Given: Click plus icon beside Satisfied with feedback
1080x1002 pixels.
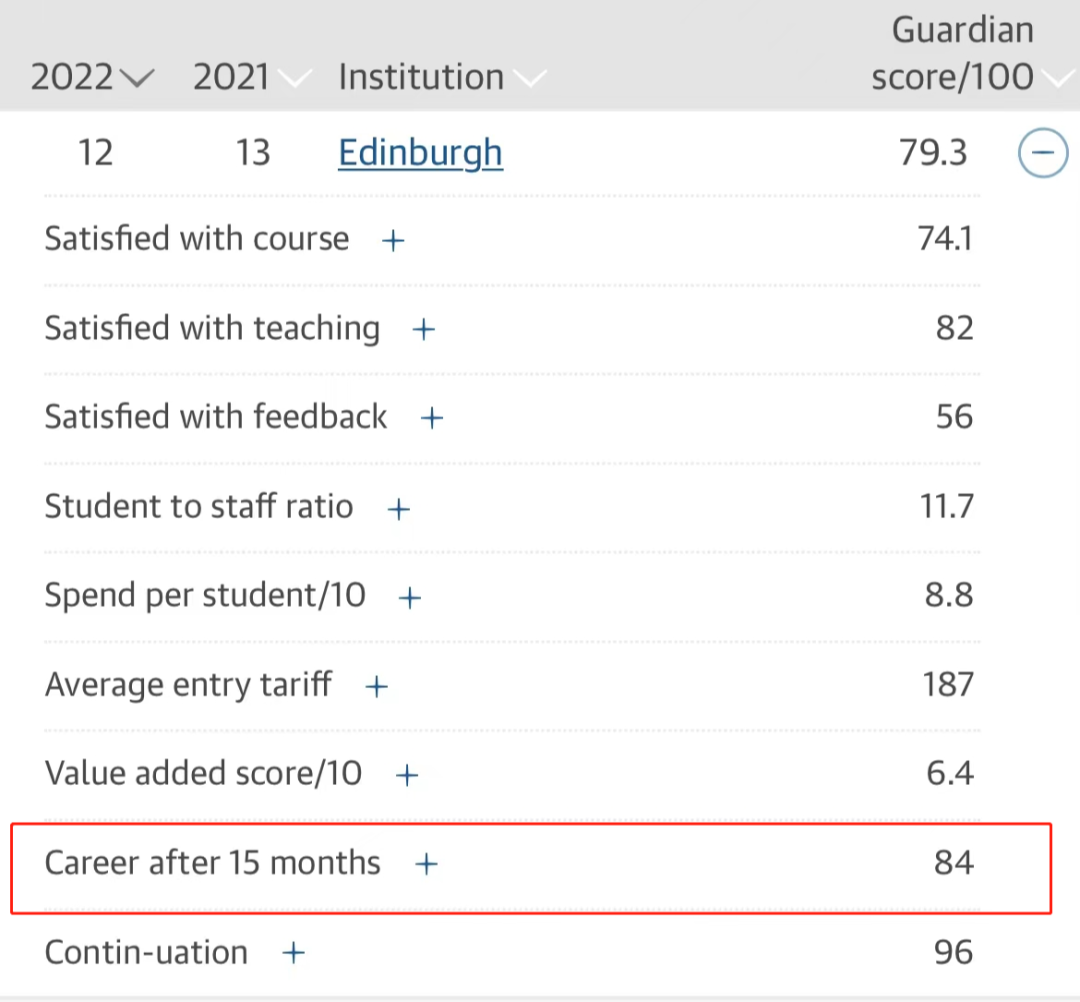Looking at the screenshot, I should [432, 419].
